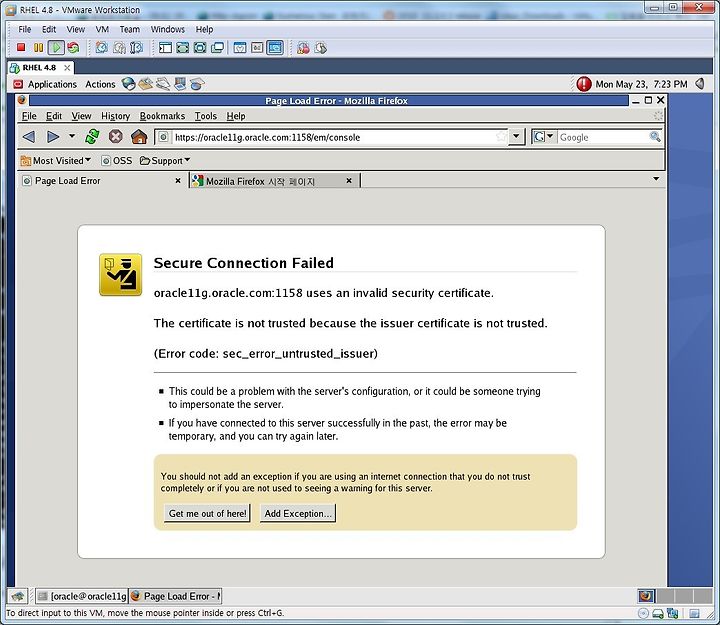The height and width of the screenshot is (625, 720).
Task: Click the Take Snapshot toolbar icon
Action: (101, 47)
